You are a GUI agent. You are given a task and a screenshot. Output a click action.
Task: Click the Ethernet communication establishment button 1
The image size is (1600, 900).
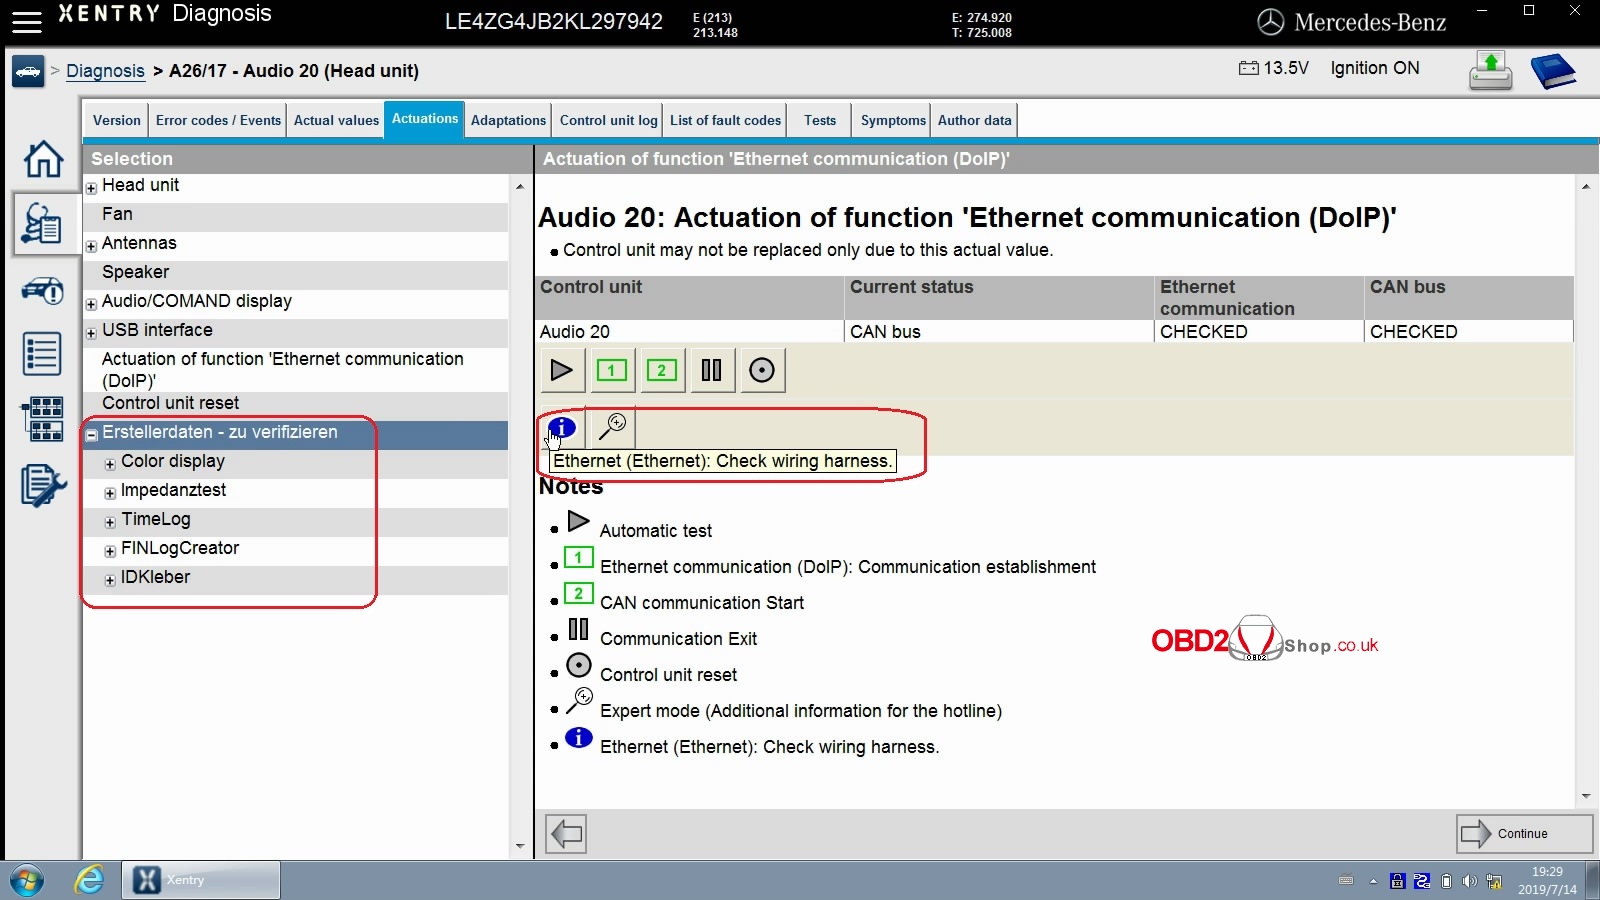[611, 371]
